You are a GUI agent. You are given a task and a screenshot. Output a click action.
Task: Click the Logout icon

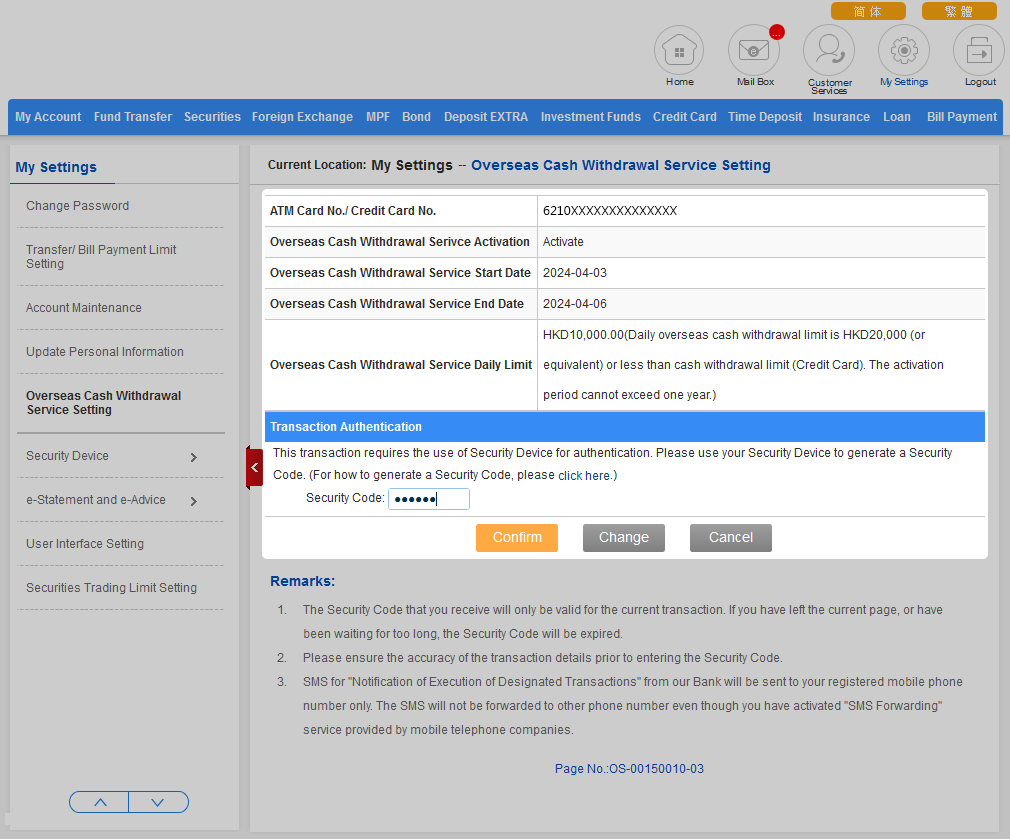(979, 51)
